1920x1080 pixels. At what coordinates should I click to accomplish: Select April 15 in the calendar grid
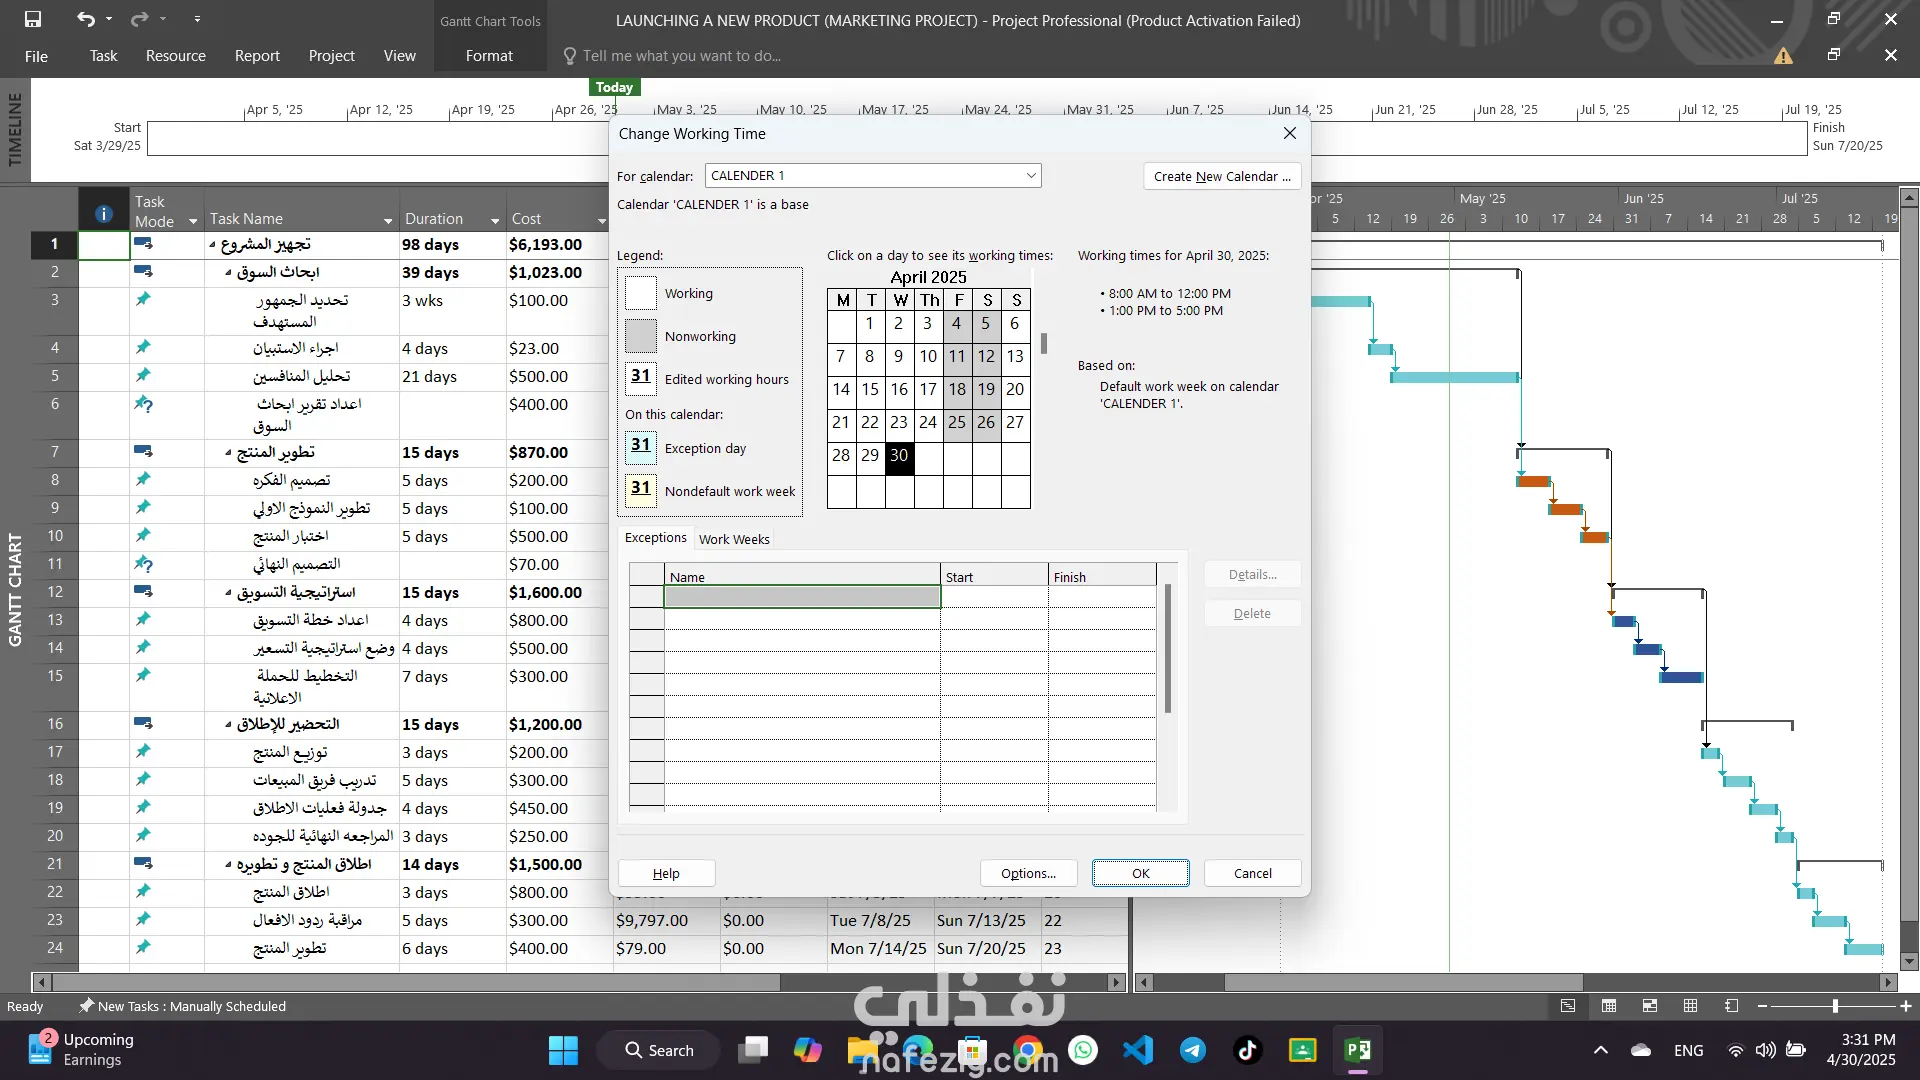click(870, 390)
